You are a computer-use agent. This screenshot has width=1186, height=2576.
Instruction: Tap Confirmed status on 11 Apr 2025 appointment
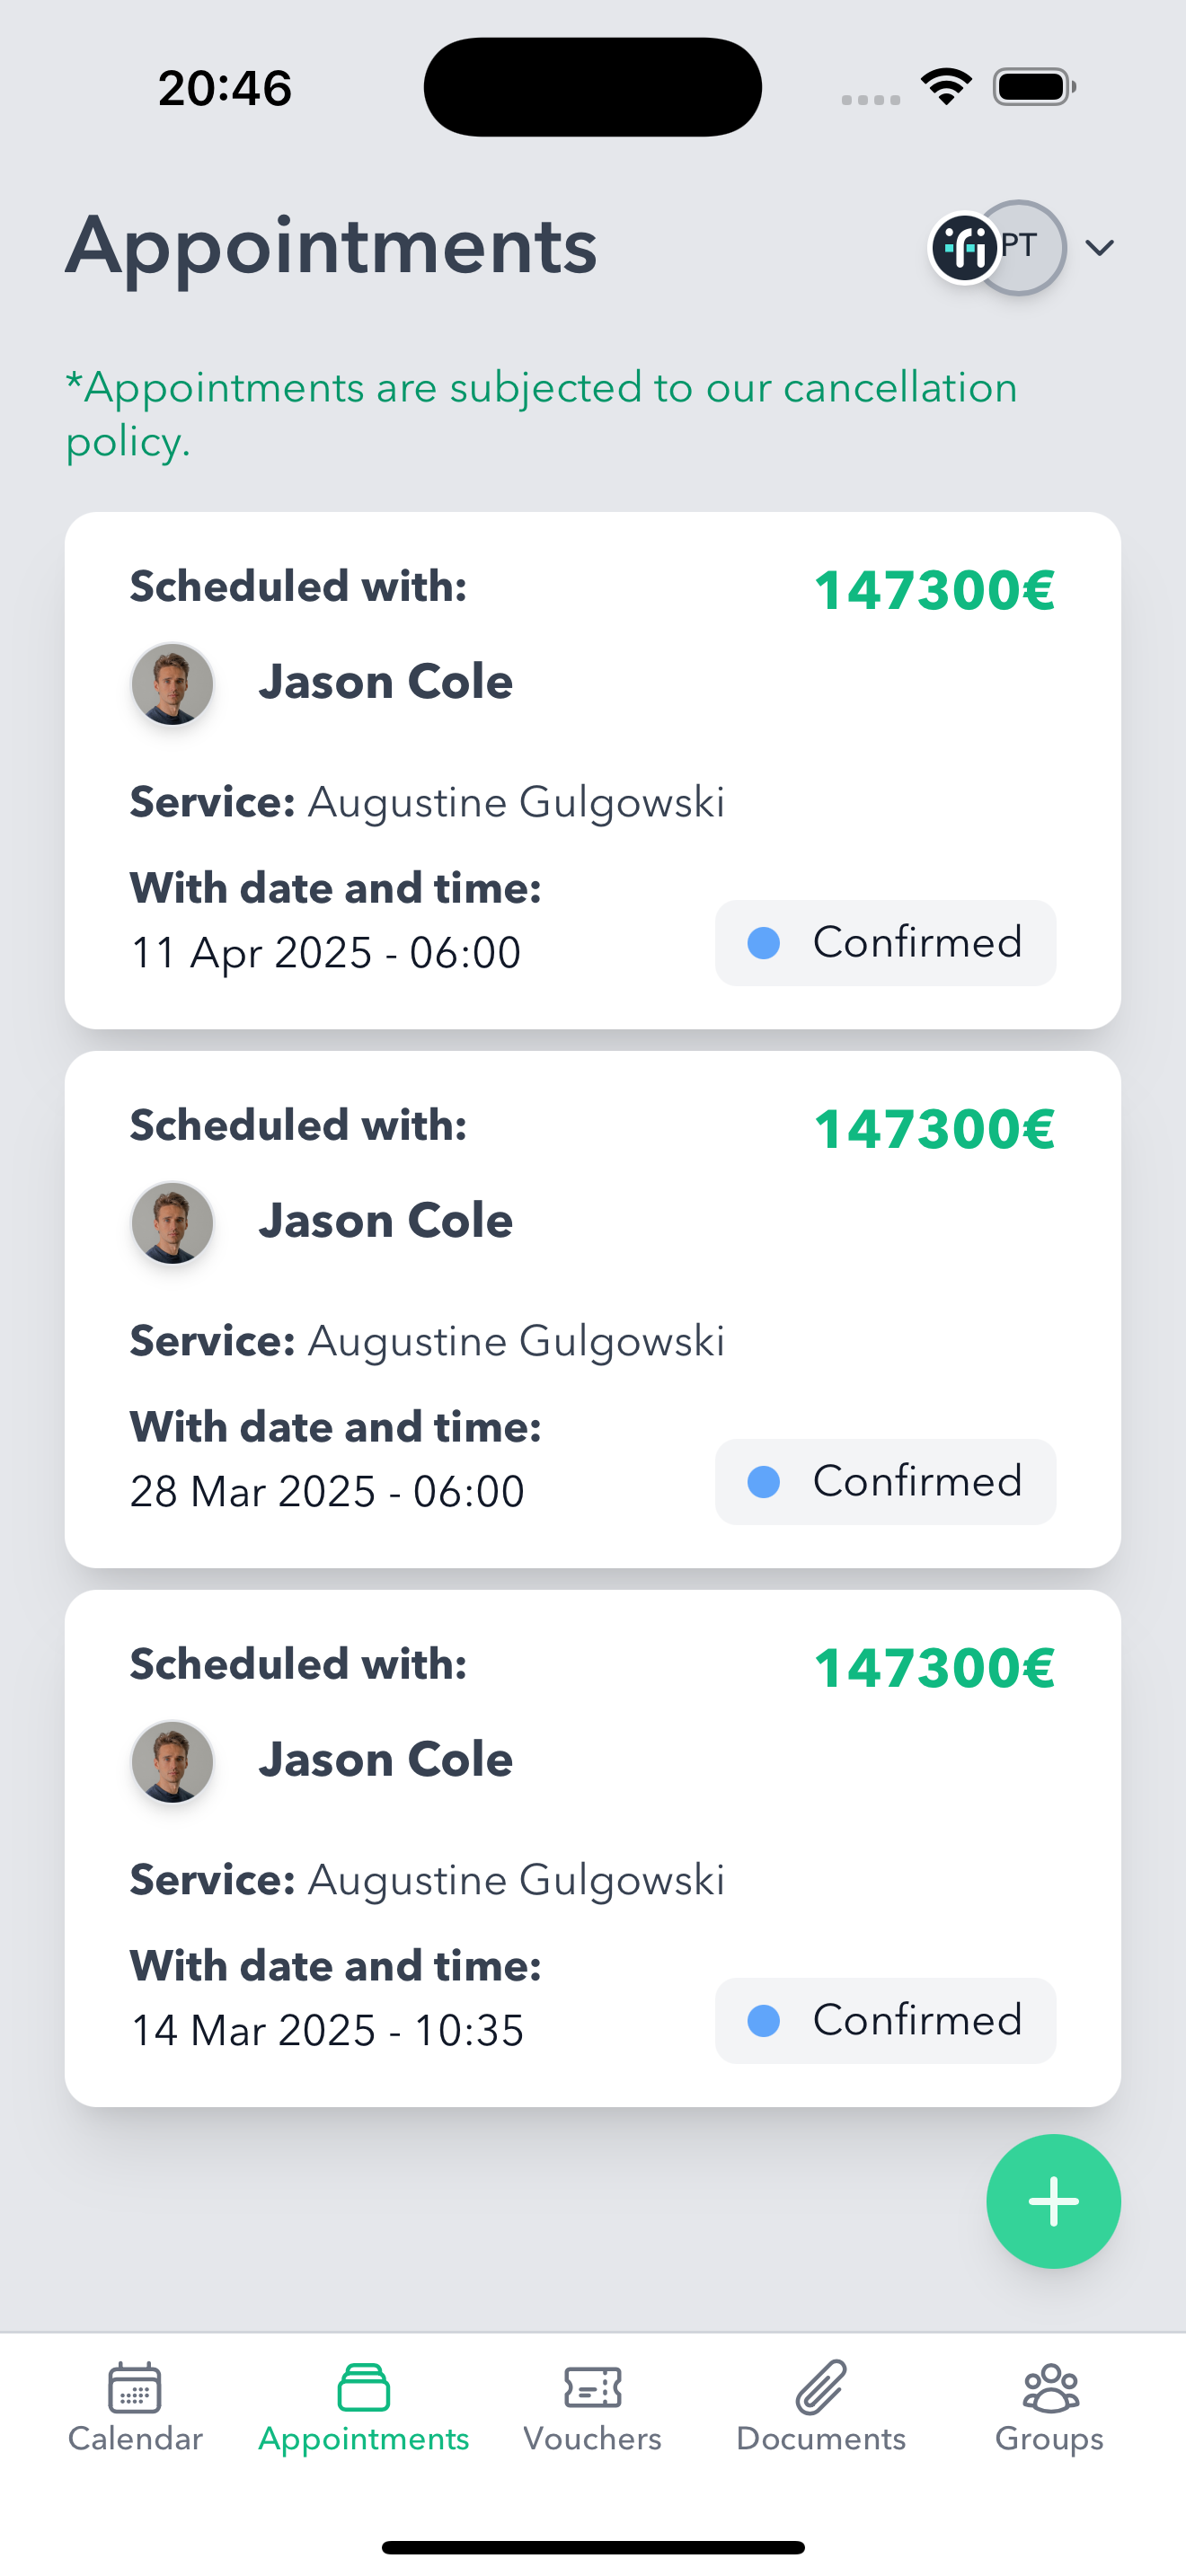[885, 942]
